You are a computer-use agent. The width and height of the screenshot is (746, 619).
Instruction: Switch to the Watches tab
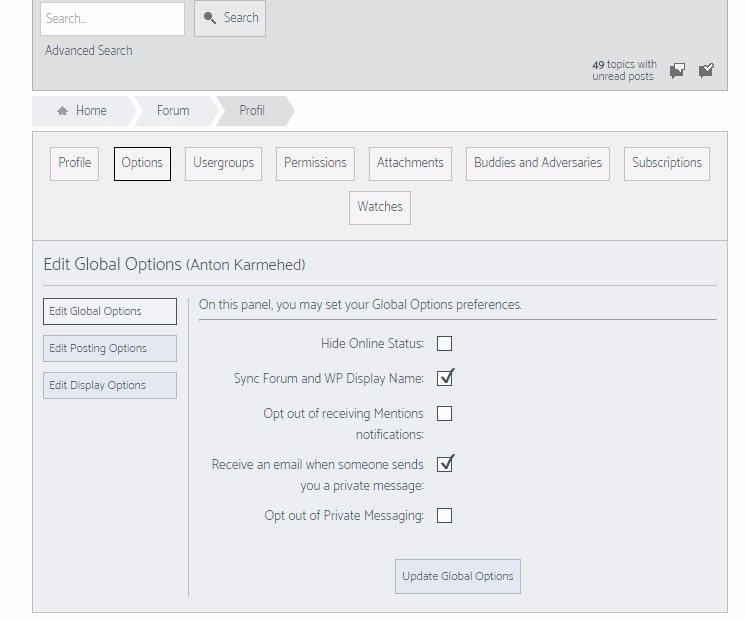point(380,207)
